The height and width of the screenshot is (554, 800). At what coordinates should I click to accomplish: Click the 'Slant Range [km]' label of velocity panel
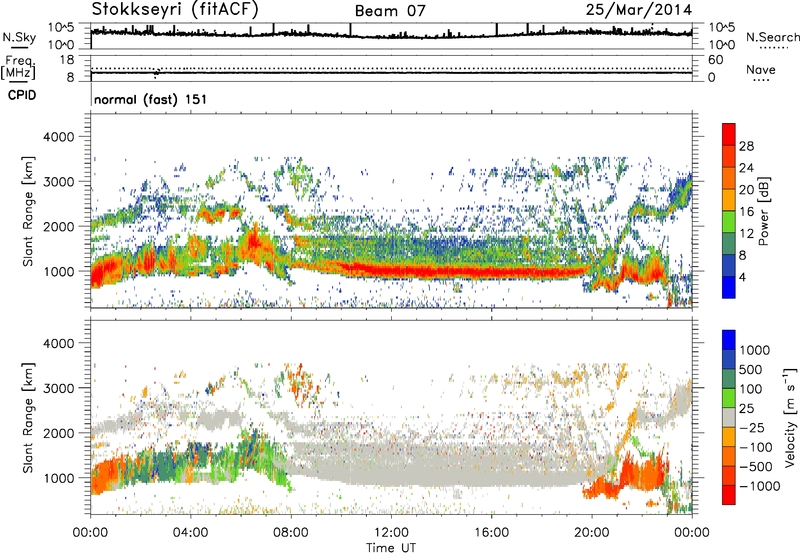(28, 418)
